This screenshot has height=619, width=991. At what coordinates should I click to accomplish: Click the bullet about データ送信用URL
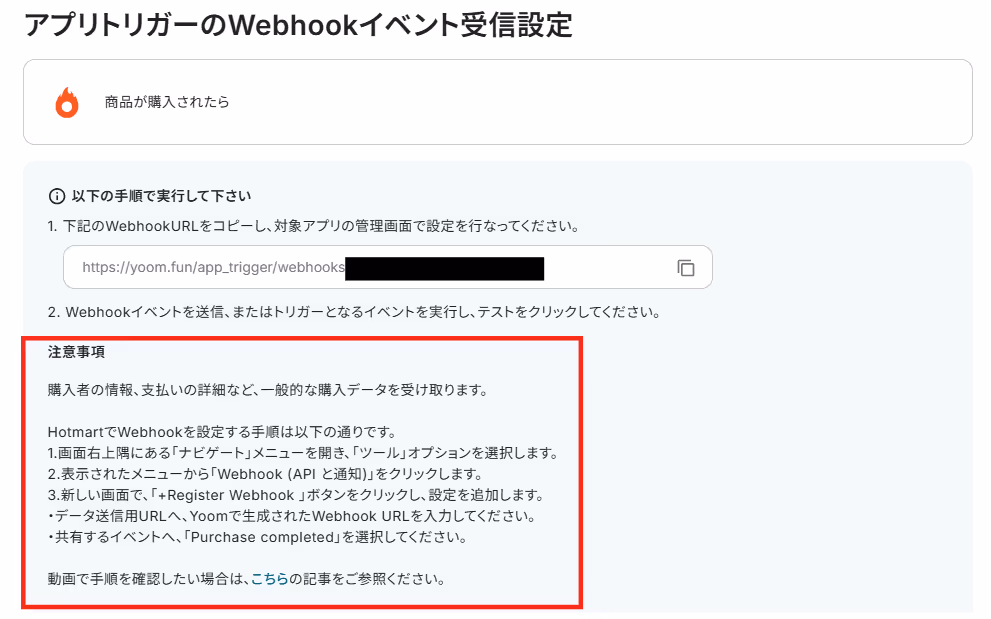[x=292, y=516]
